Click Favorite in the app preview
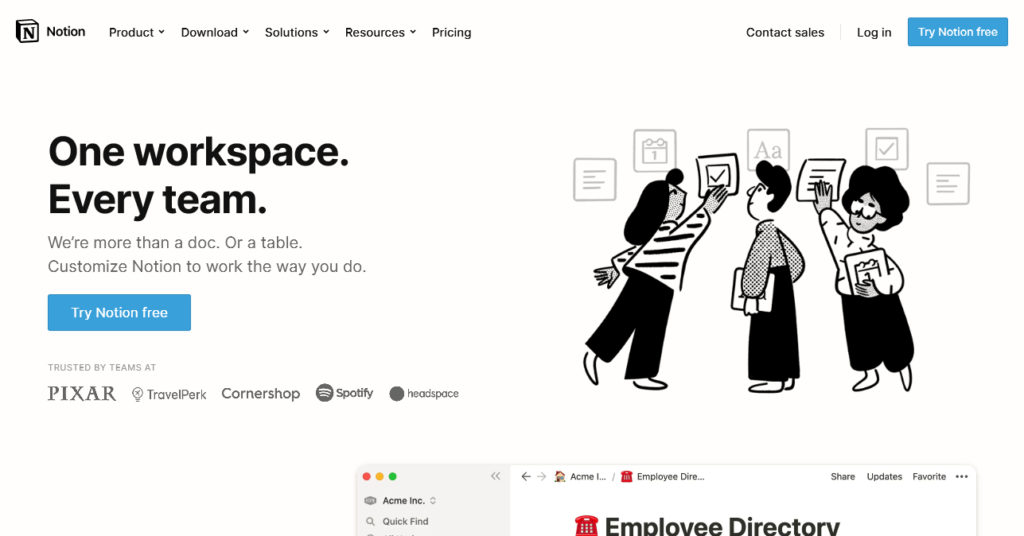 click(x=929, y=477)
